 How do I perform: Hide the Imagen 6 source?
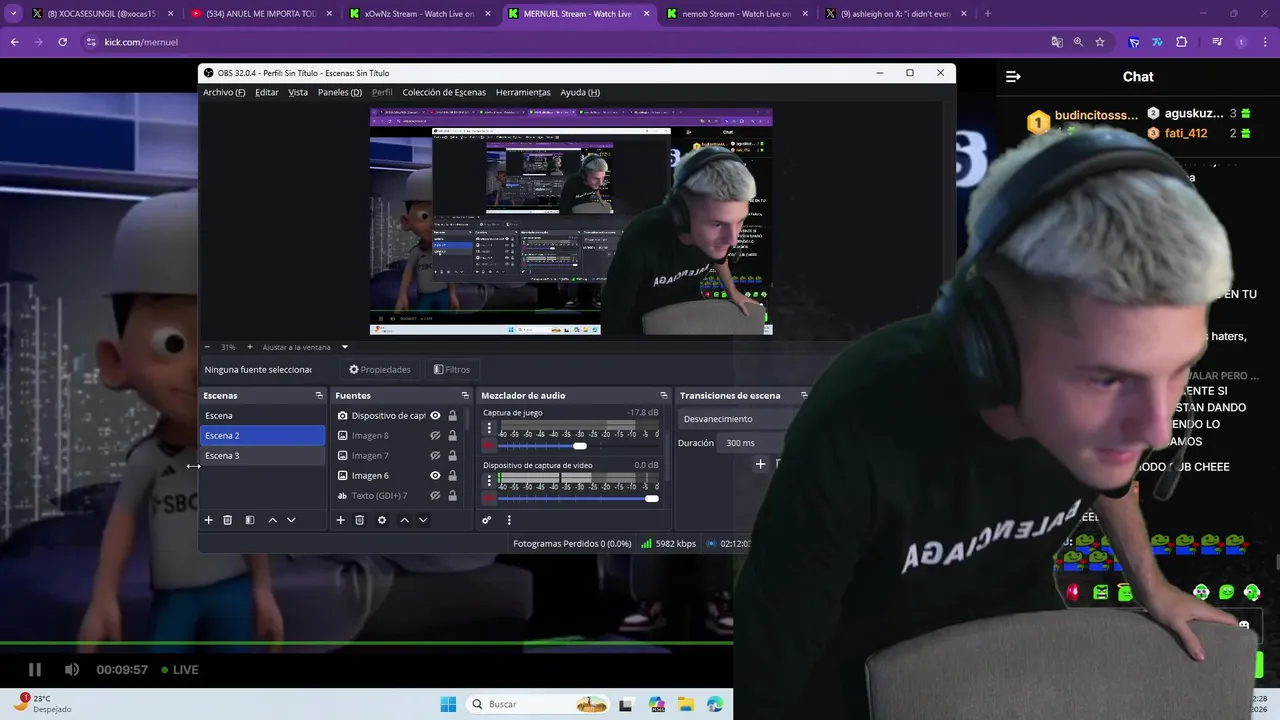(x=435, y=476)
